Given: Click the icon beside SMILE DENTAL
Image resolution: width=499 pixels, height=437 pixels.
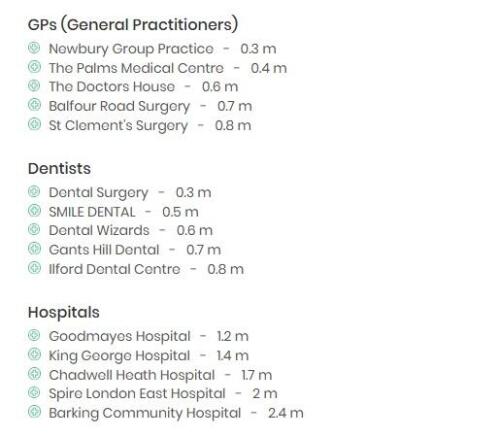Looking at the screenshot, I should click(x=34, y=211).
